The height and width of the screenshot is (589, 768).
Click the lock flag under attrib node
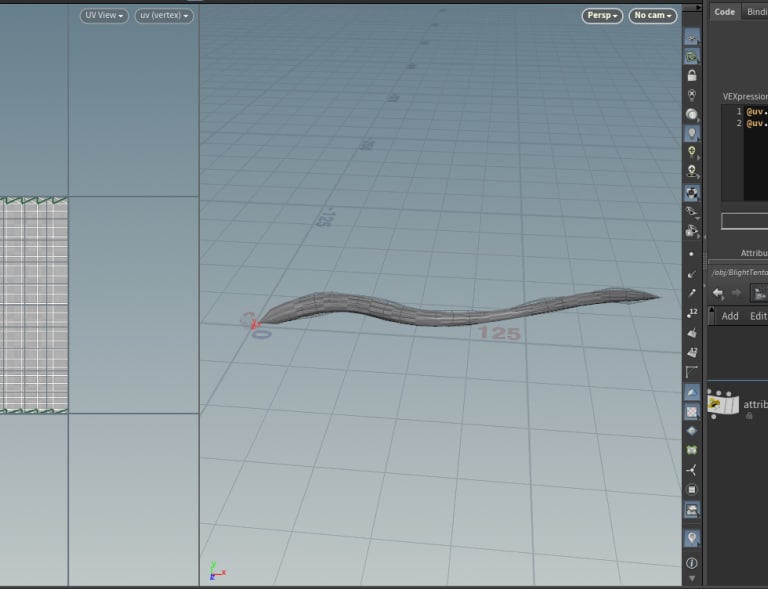749,416
